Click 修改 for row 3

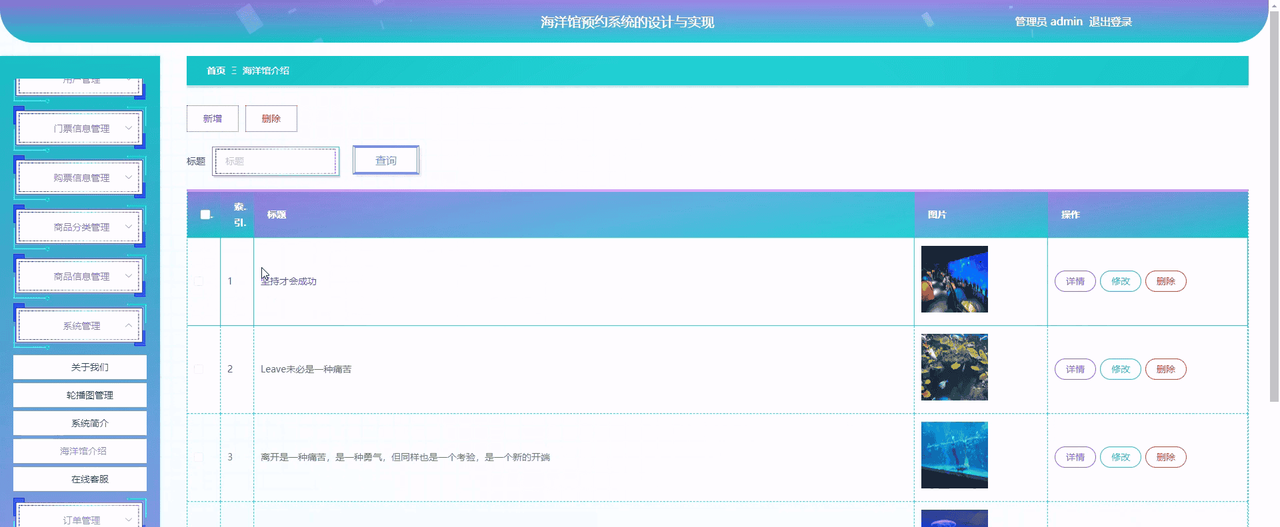click(1120, 457)
